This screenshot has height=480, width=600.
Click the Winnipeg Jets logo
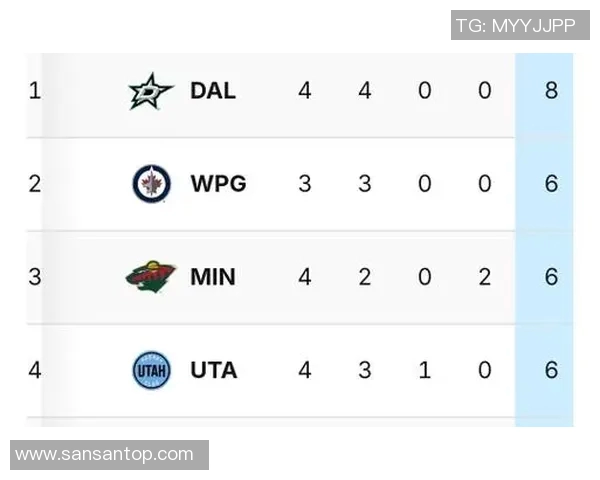pos(151,184)
